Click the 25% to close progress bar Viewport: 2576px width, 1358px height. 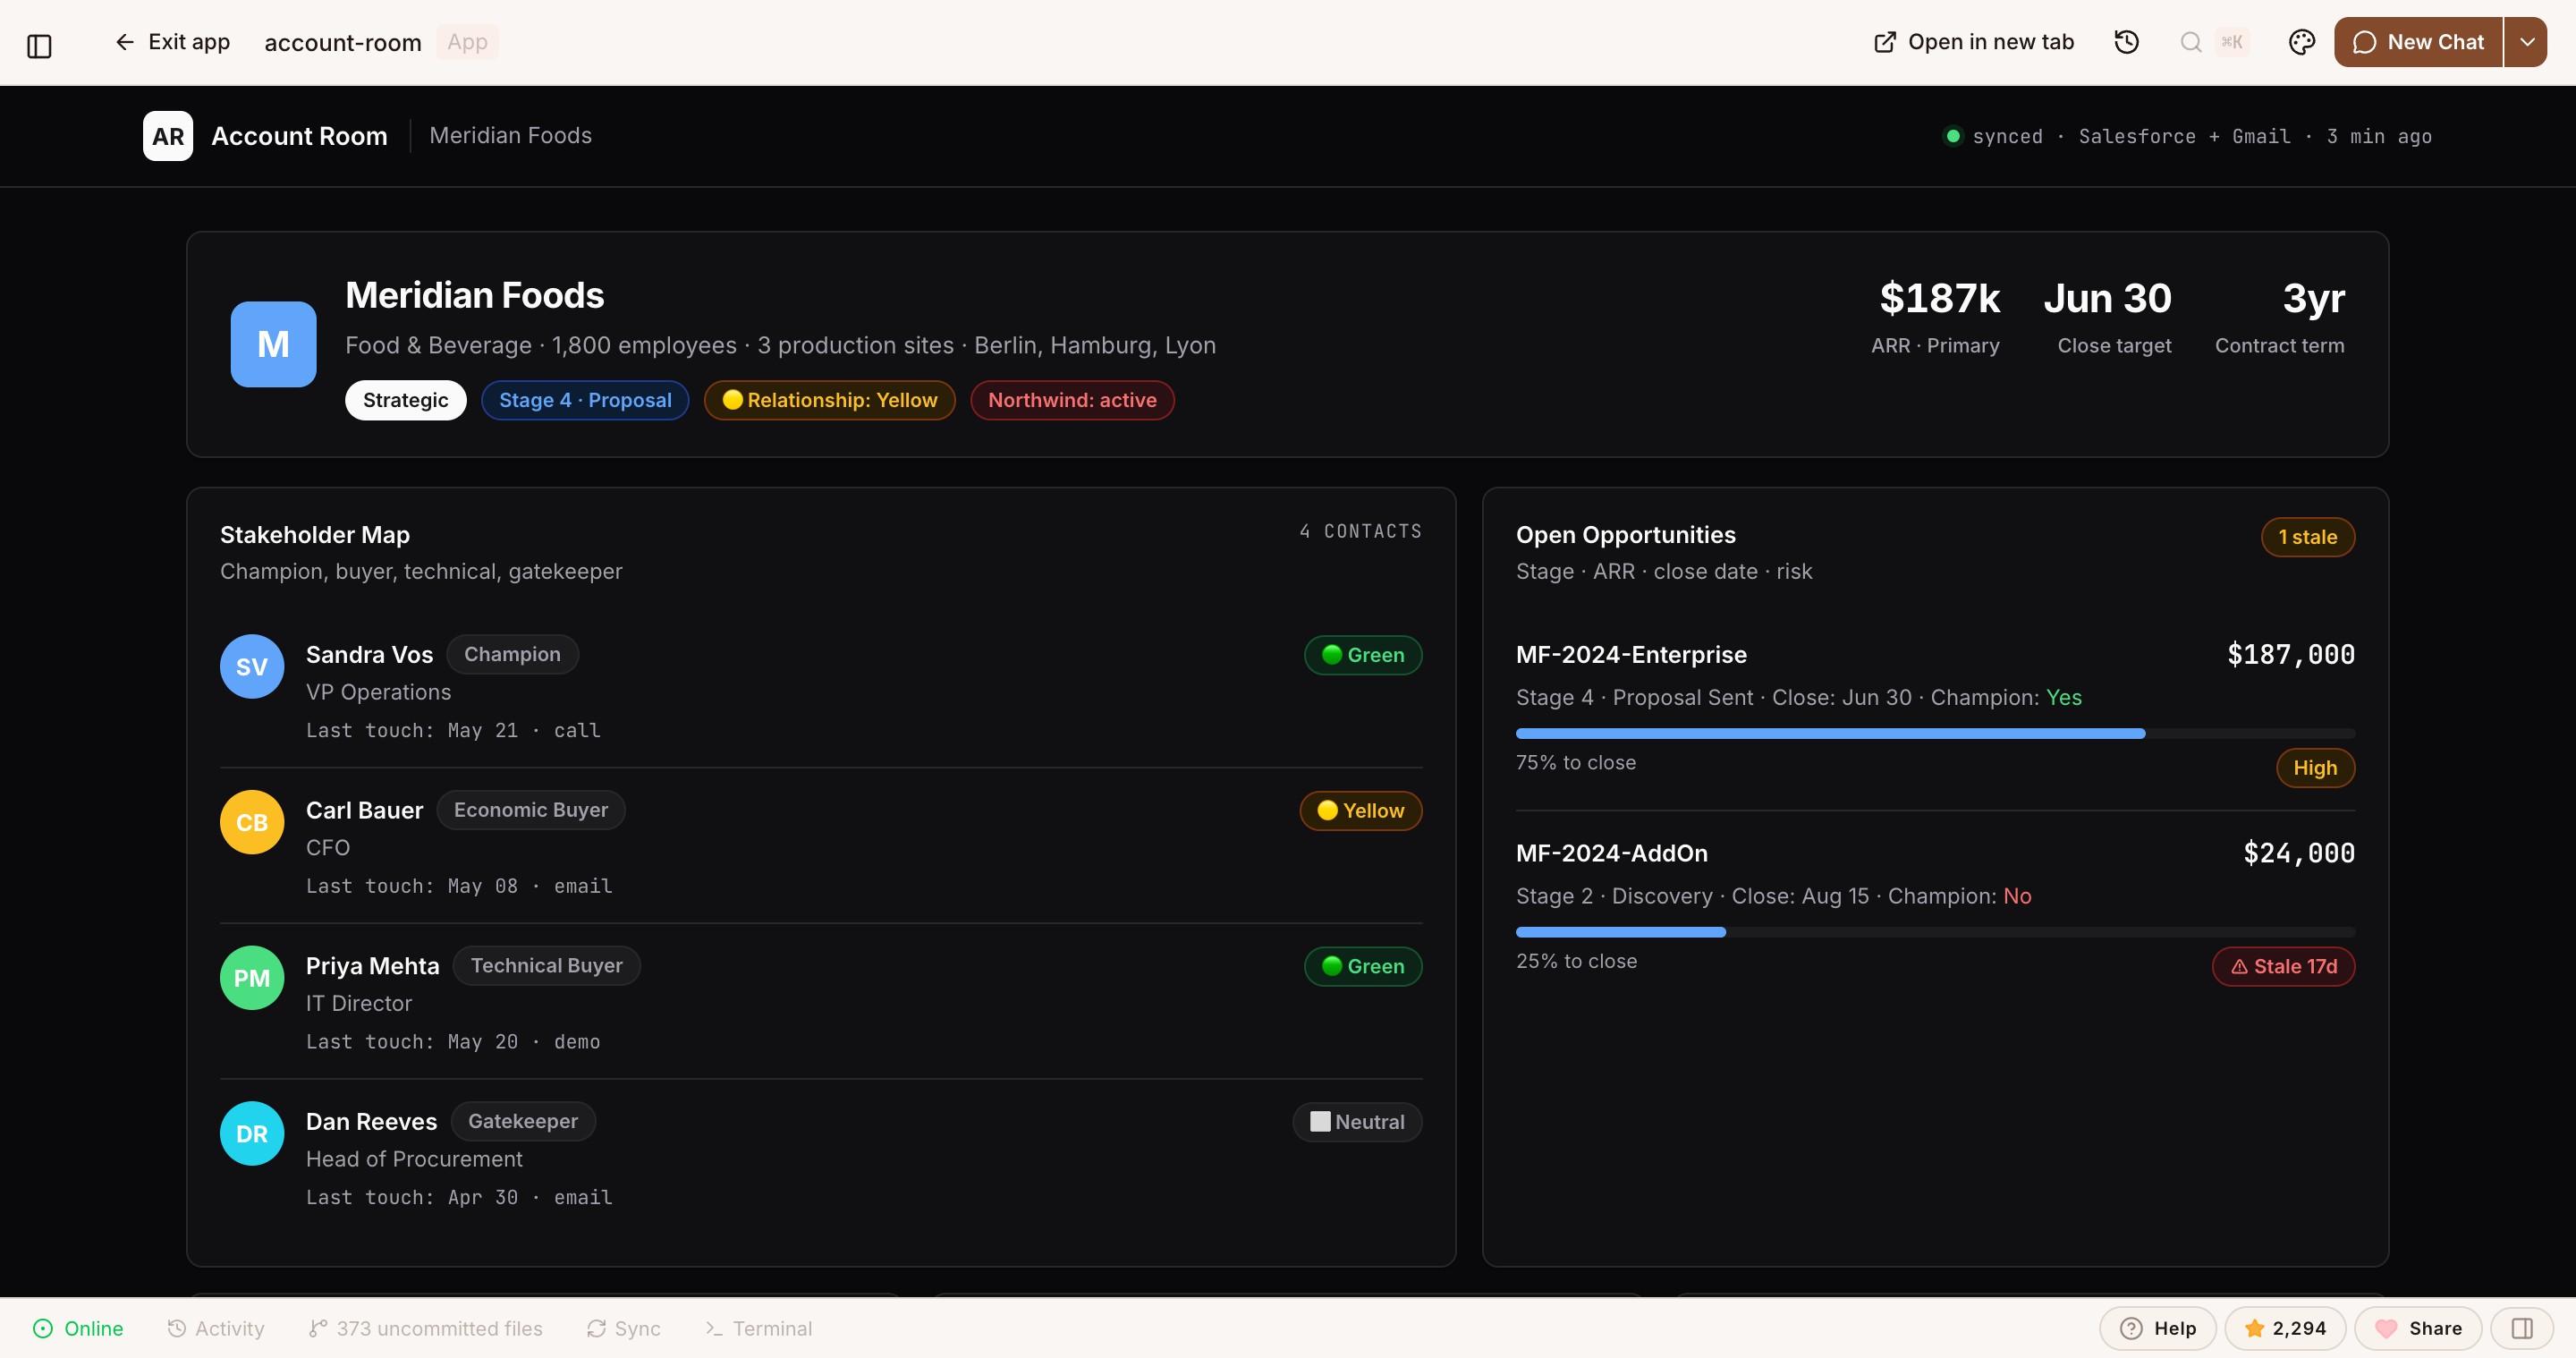(x=1935, y=933)
